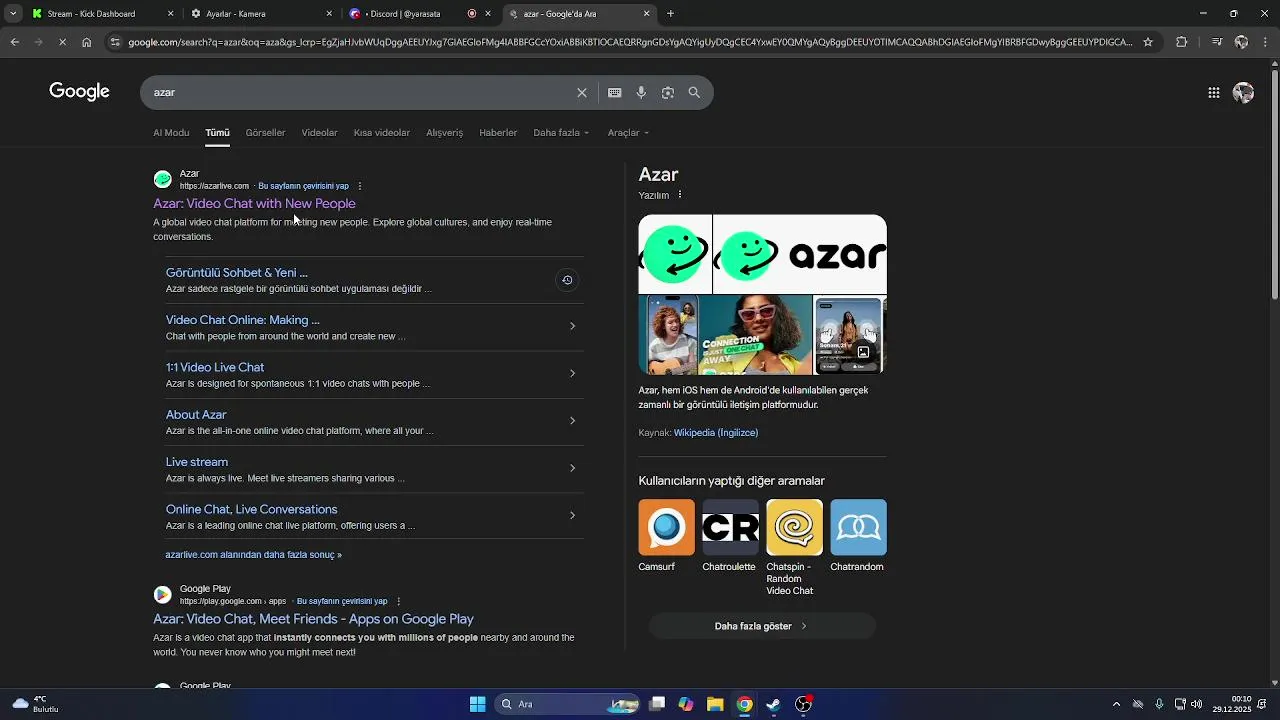
Task: Open Chrome home page button
Action: [x=87, y=42]
